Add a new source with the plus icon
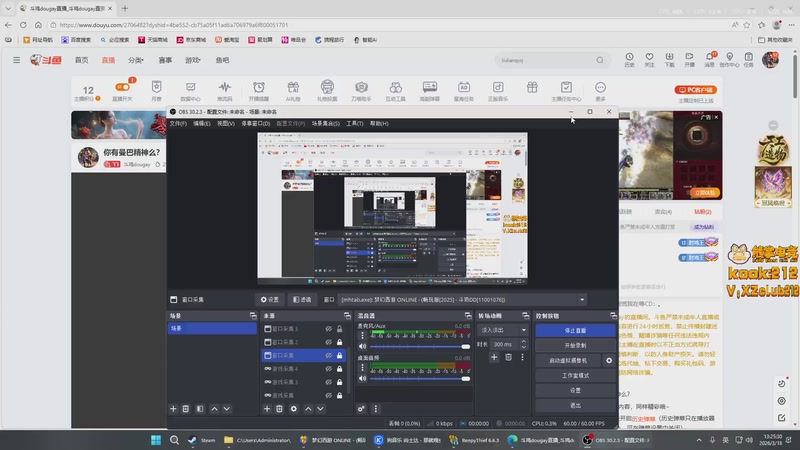 [267, 409]
